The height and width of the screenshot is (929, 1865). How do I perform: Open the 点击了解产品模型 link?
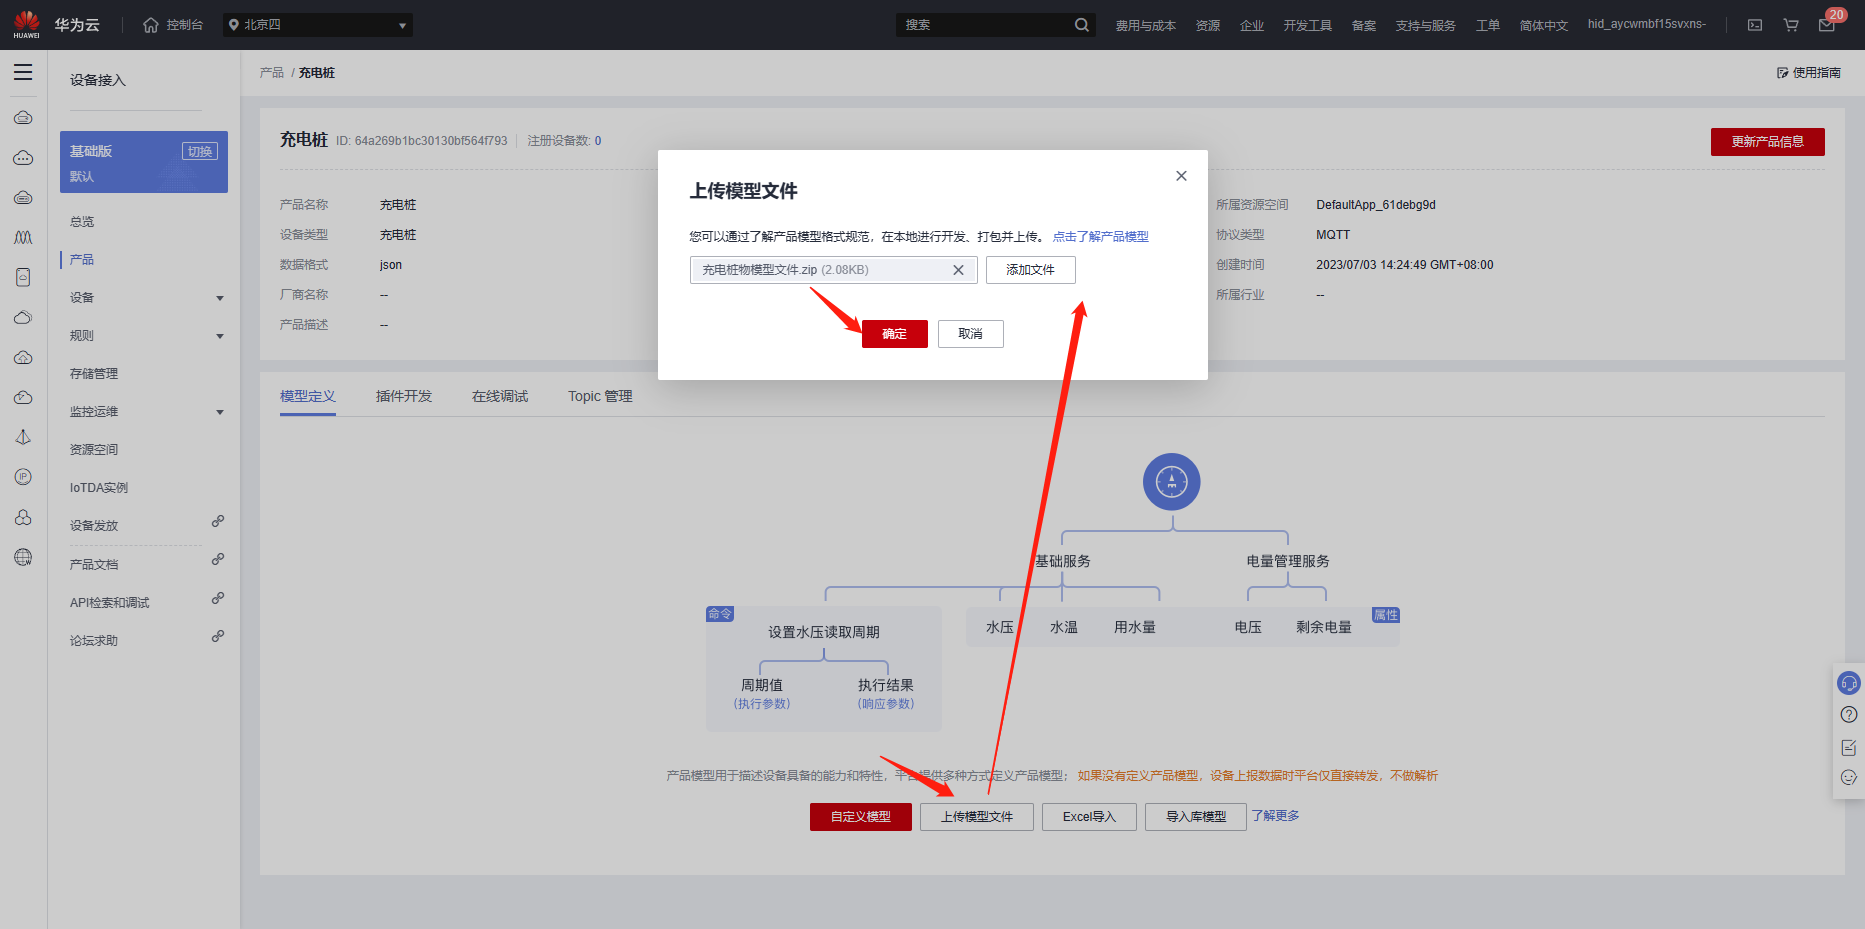coord(1101,237)
